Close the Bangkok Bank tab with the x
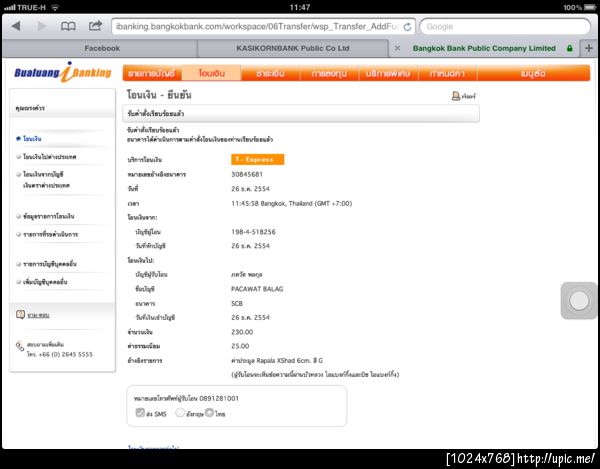This screenshot has width=600, height=469. point(397,48)
